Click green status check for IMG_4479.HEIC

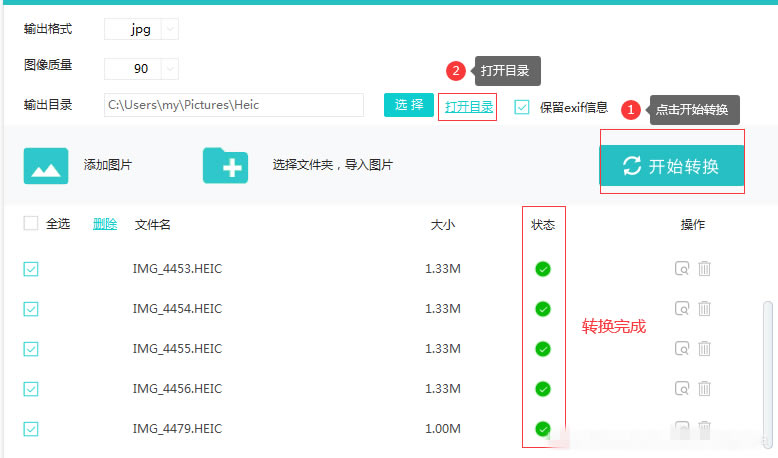tap(543, 428)
